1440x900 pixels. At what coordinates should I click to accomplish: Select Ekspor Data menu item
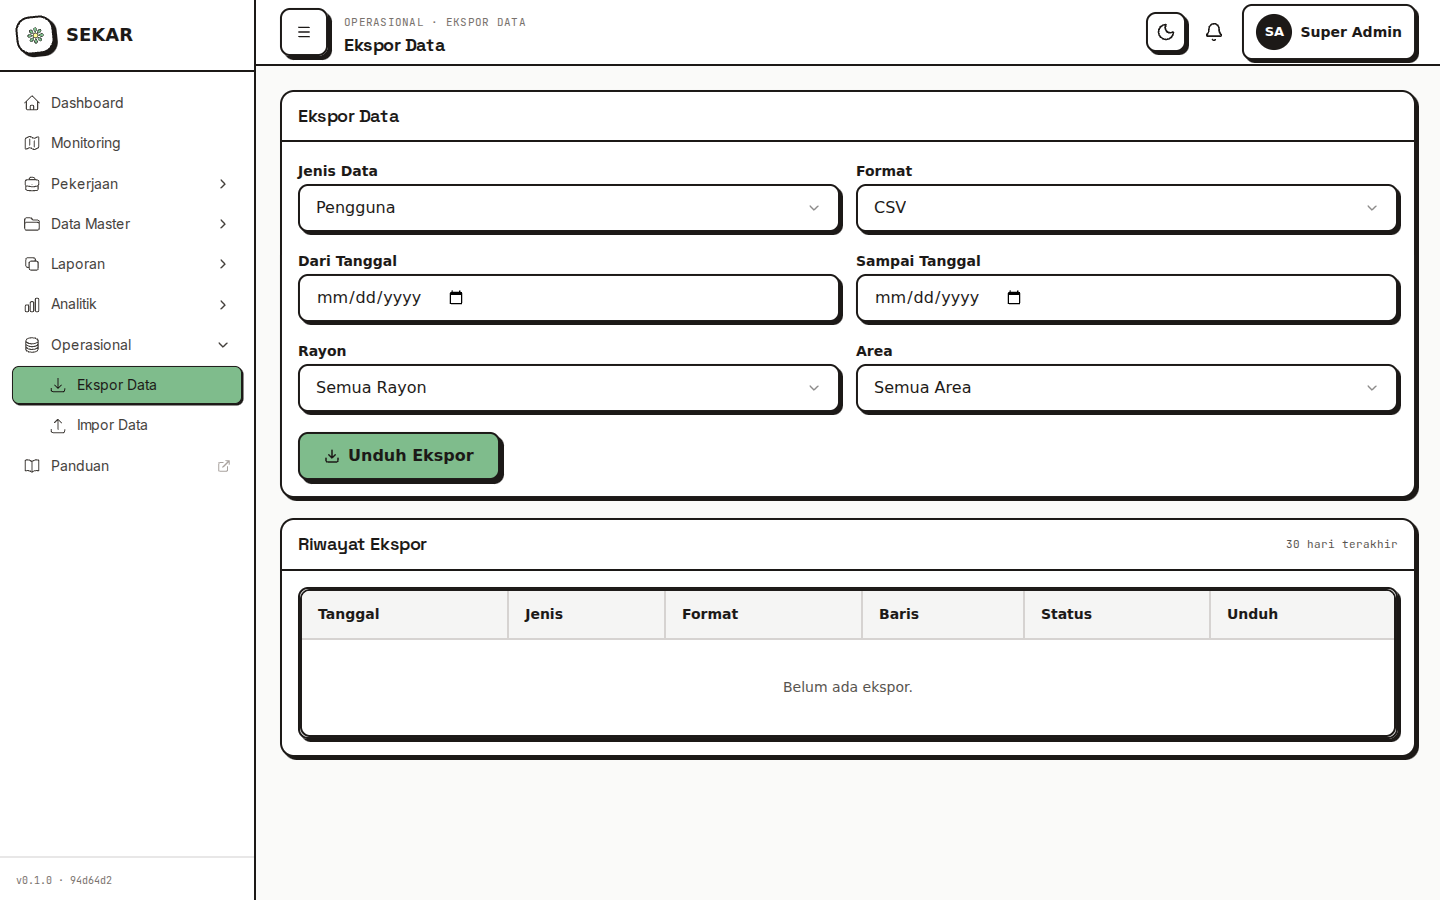click(127, 385)
